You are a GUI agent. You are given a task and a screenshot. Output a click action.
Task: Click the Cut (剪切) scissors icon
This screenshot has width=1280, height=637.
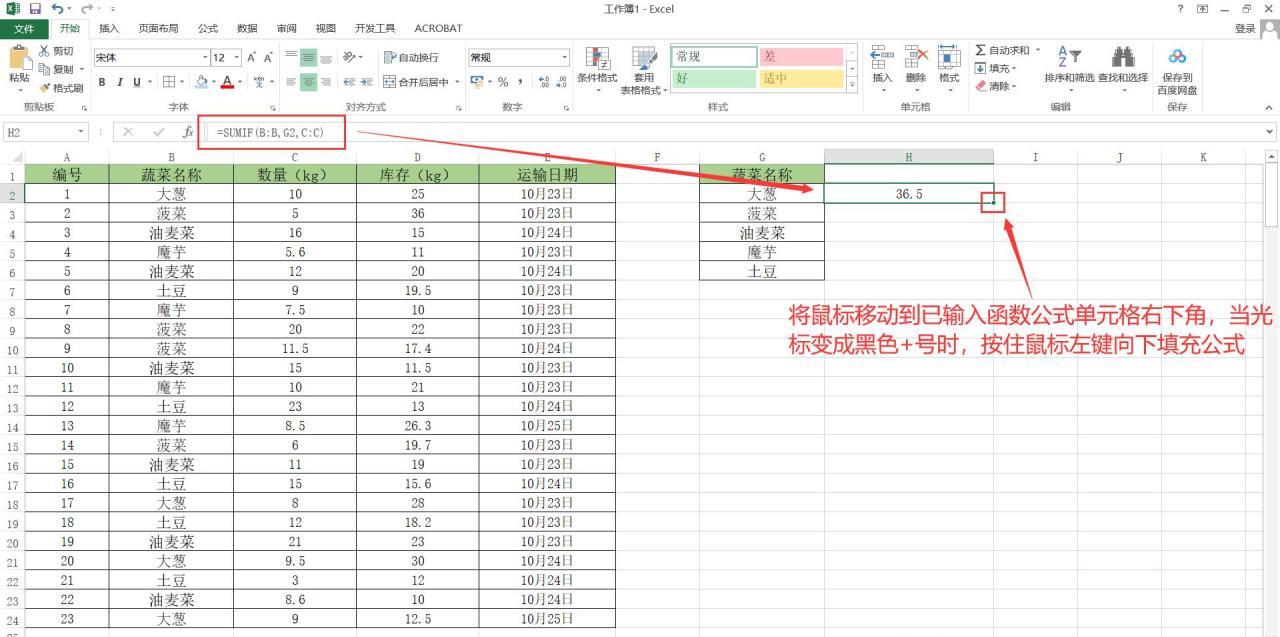tap(46, 51)
